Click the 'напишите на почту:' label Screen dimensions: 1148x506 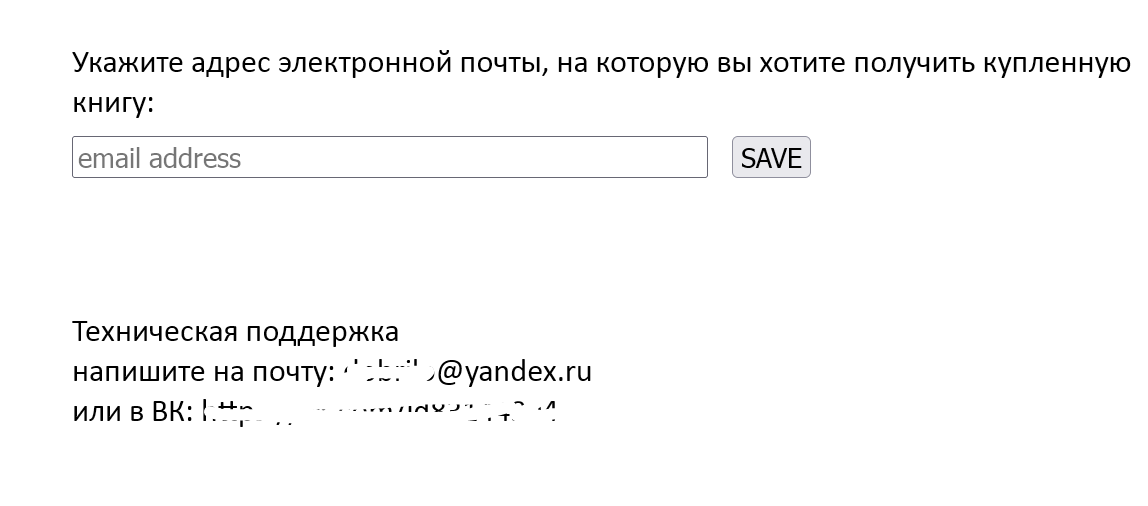point(204,372)
